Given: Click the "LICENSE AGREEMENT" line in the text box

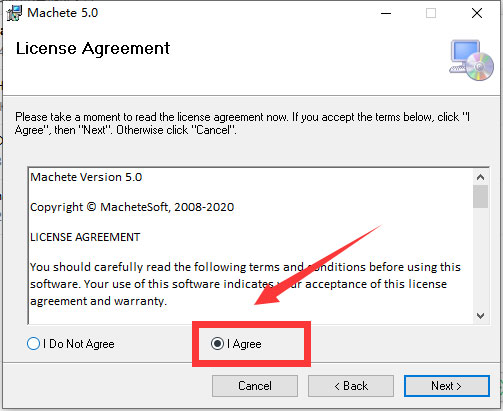Looking at the screenshot, I should [x=85, y=237].
